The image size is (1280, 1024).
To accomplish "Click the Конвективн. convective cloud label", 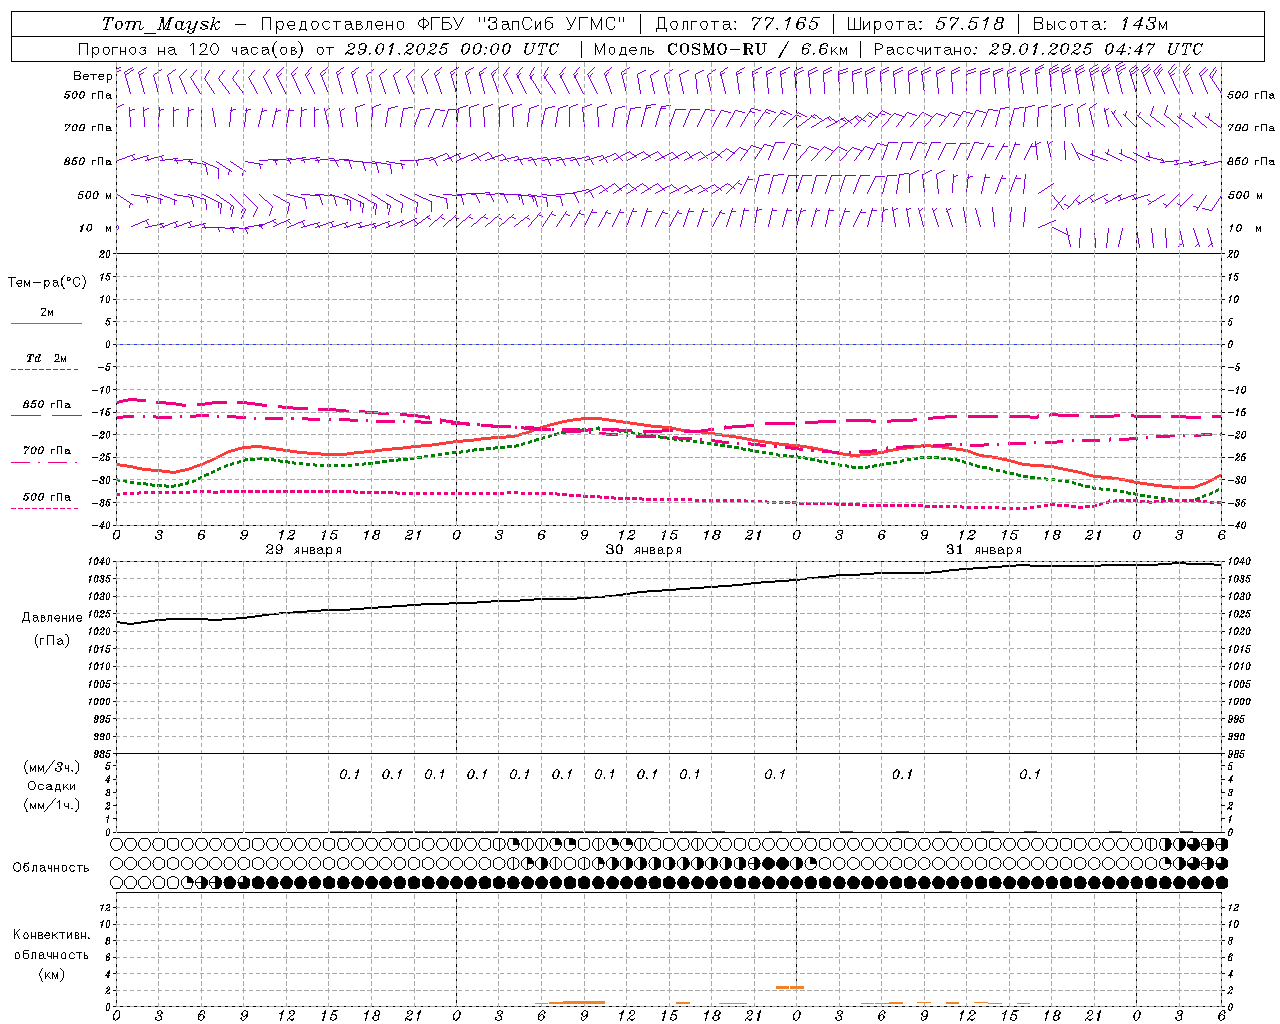I will click(51, 935).
